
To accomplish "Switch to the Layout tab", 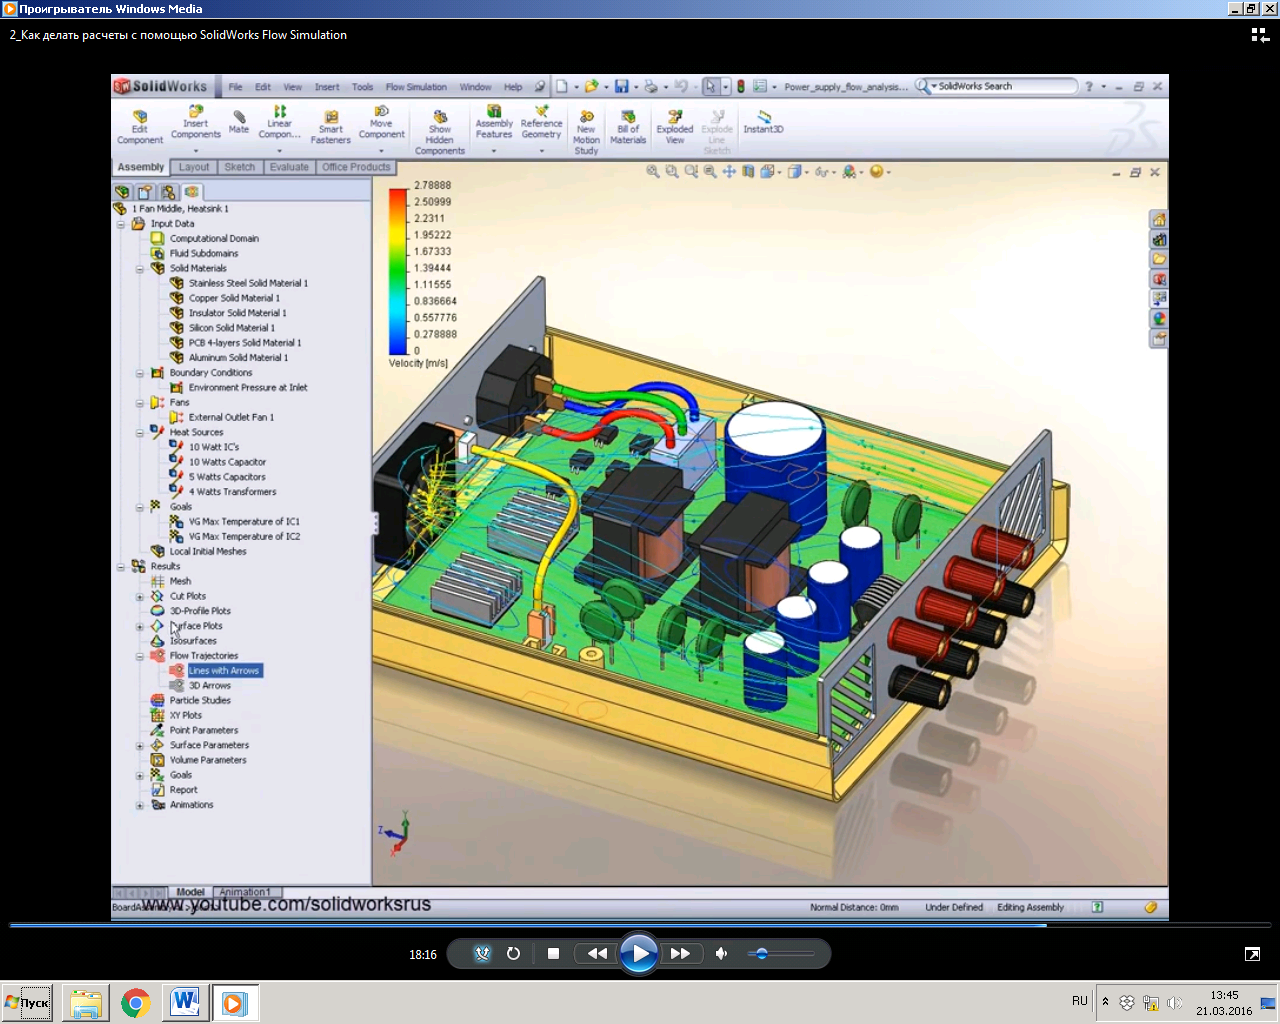I will click(194, 167).
